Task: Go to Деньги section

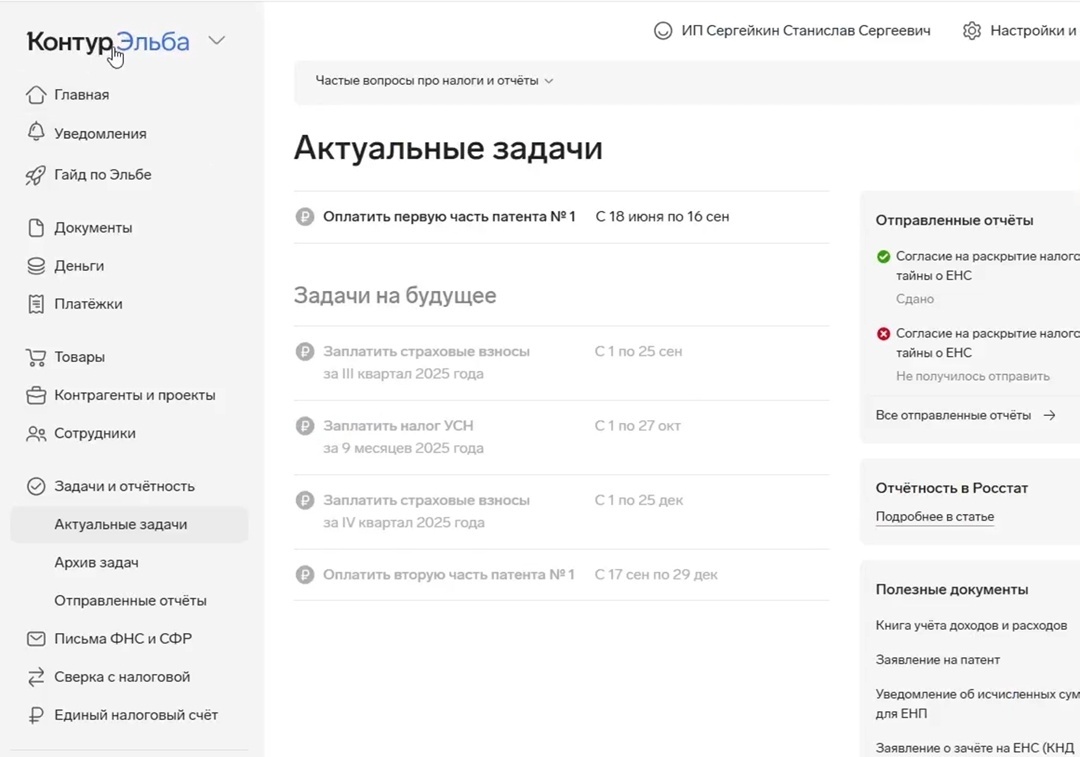Action: 79,266
